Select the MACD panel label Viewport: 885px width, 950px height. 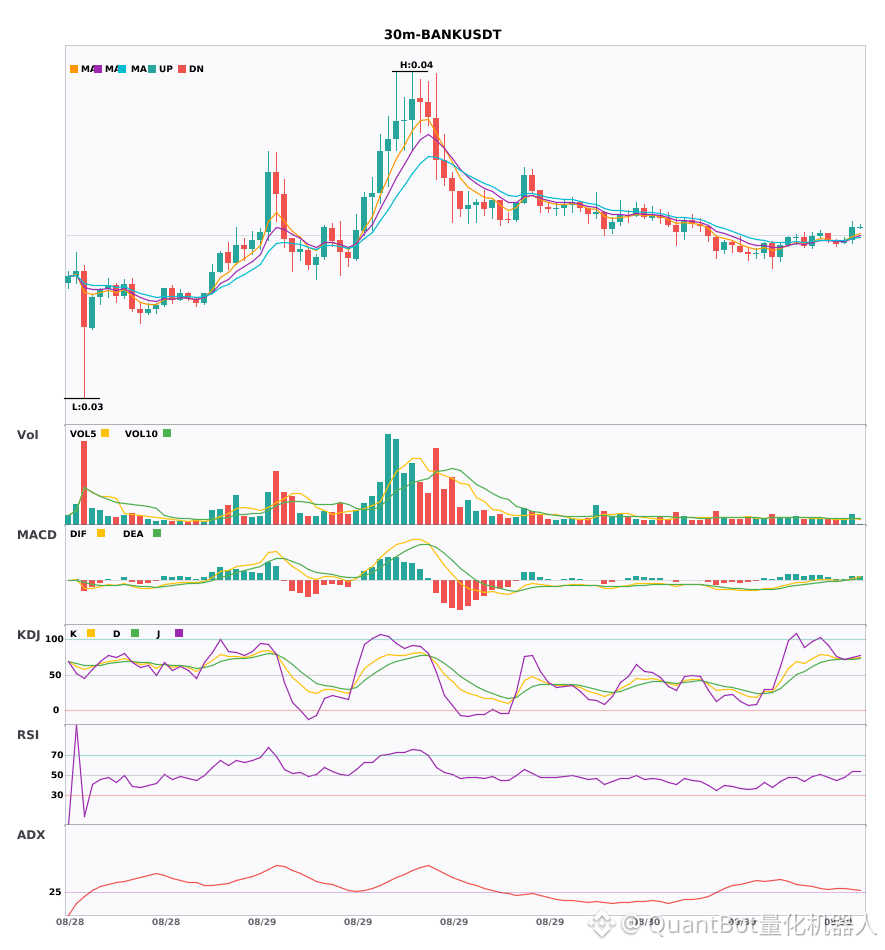pos(36,535)
